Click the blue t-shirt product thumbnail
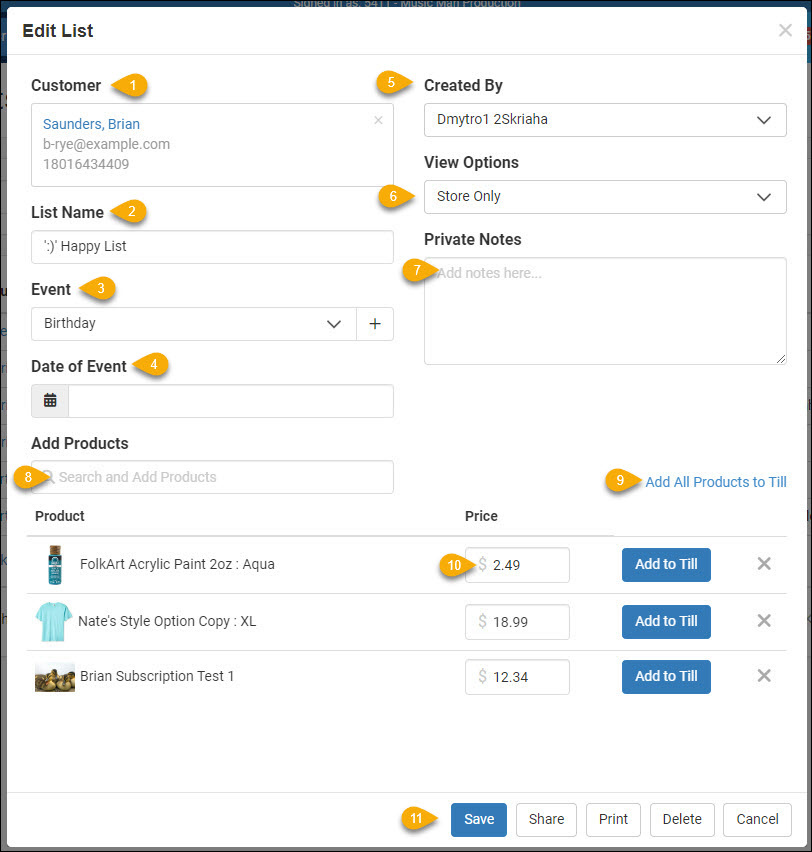 click(x=54, y=621)
